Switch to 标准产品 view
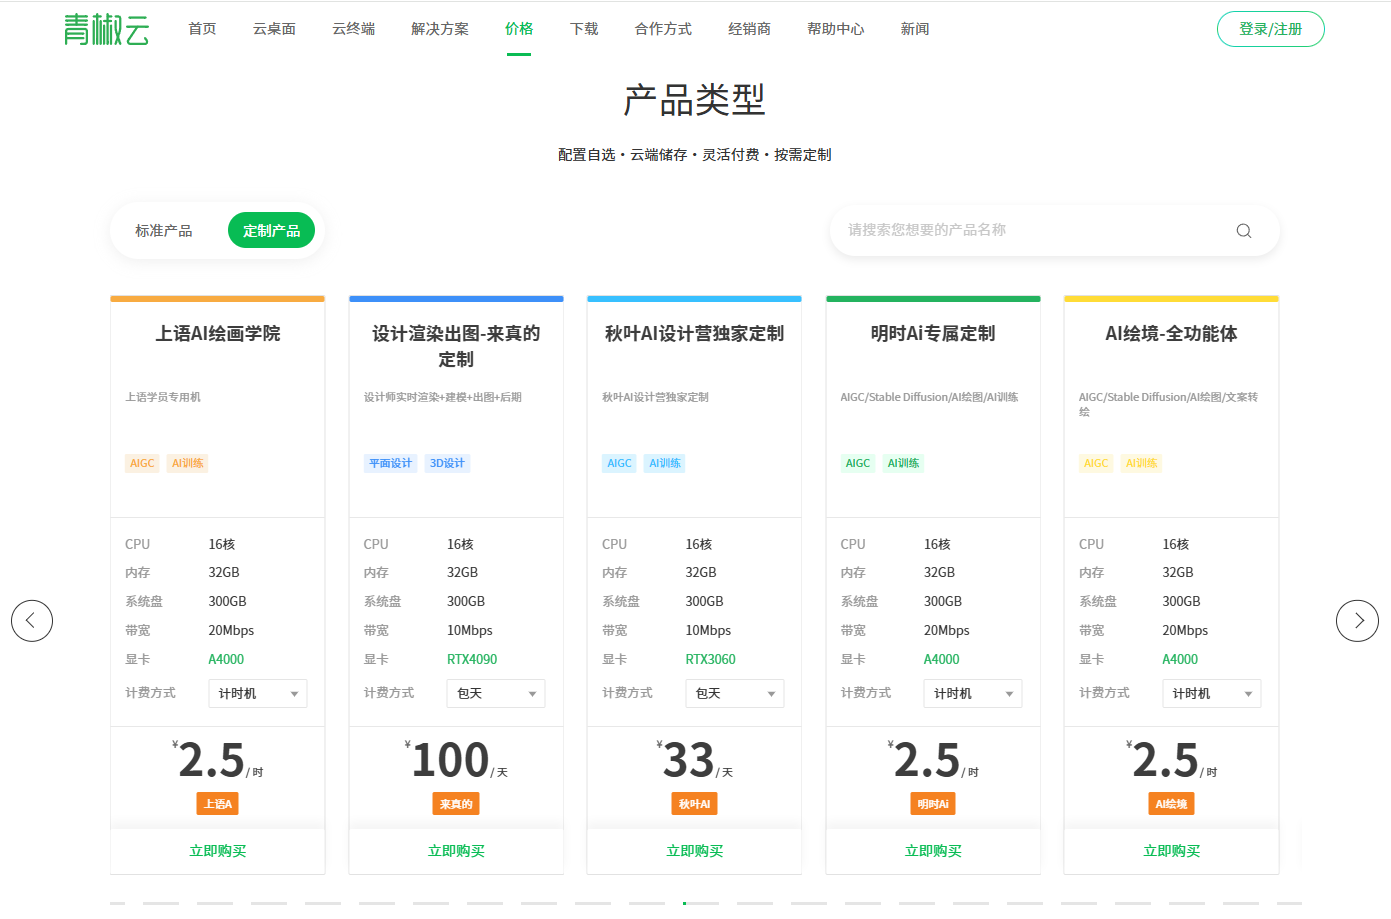Image resolution: width=1391 pixels, height=919 pixels. [164, 230]
